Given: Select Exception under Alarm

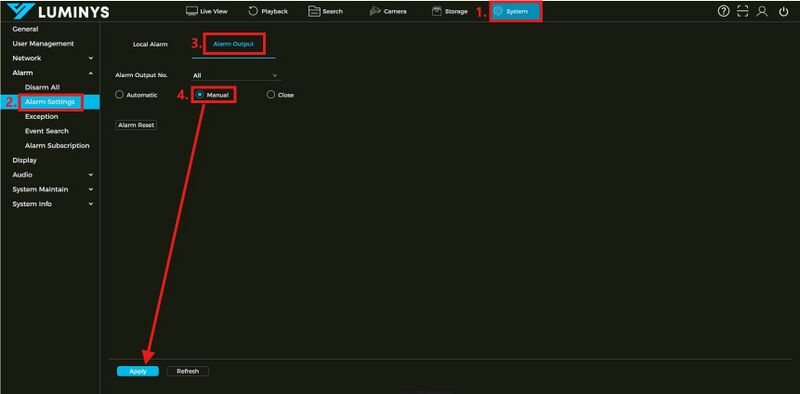Looking at the screenshot, I should coord(41,116).
